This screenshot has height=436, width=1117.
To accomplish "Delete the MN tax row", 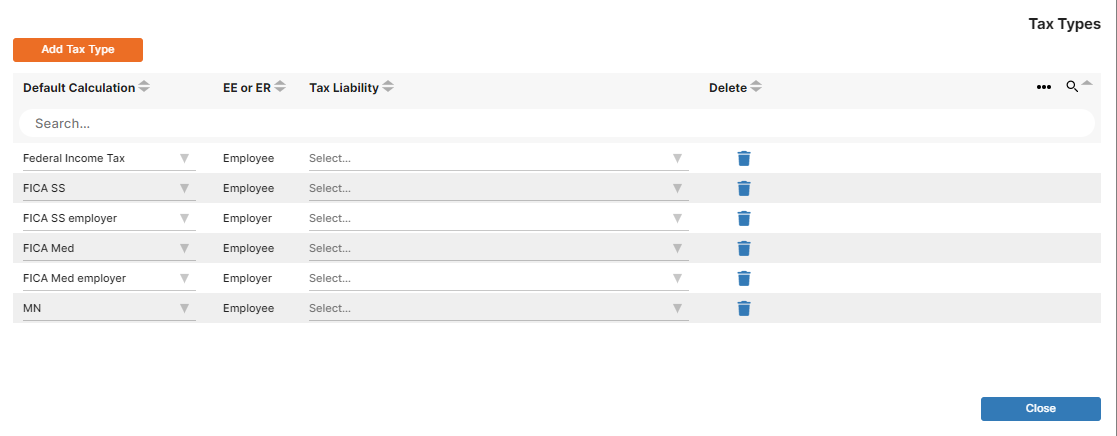I will click(744, 308).
